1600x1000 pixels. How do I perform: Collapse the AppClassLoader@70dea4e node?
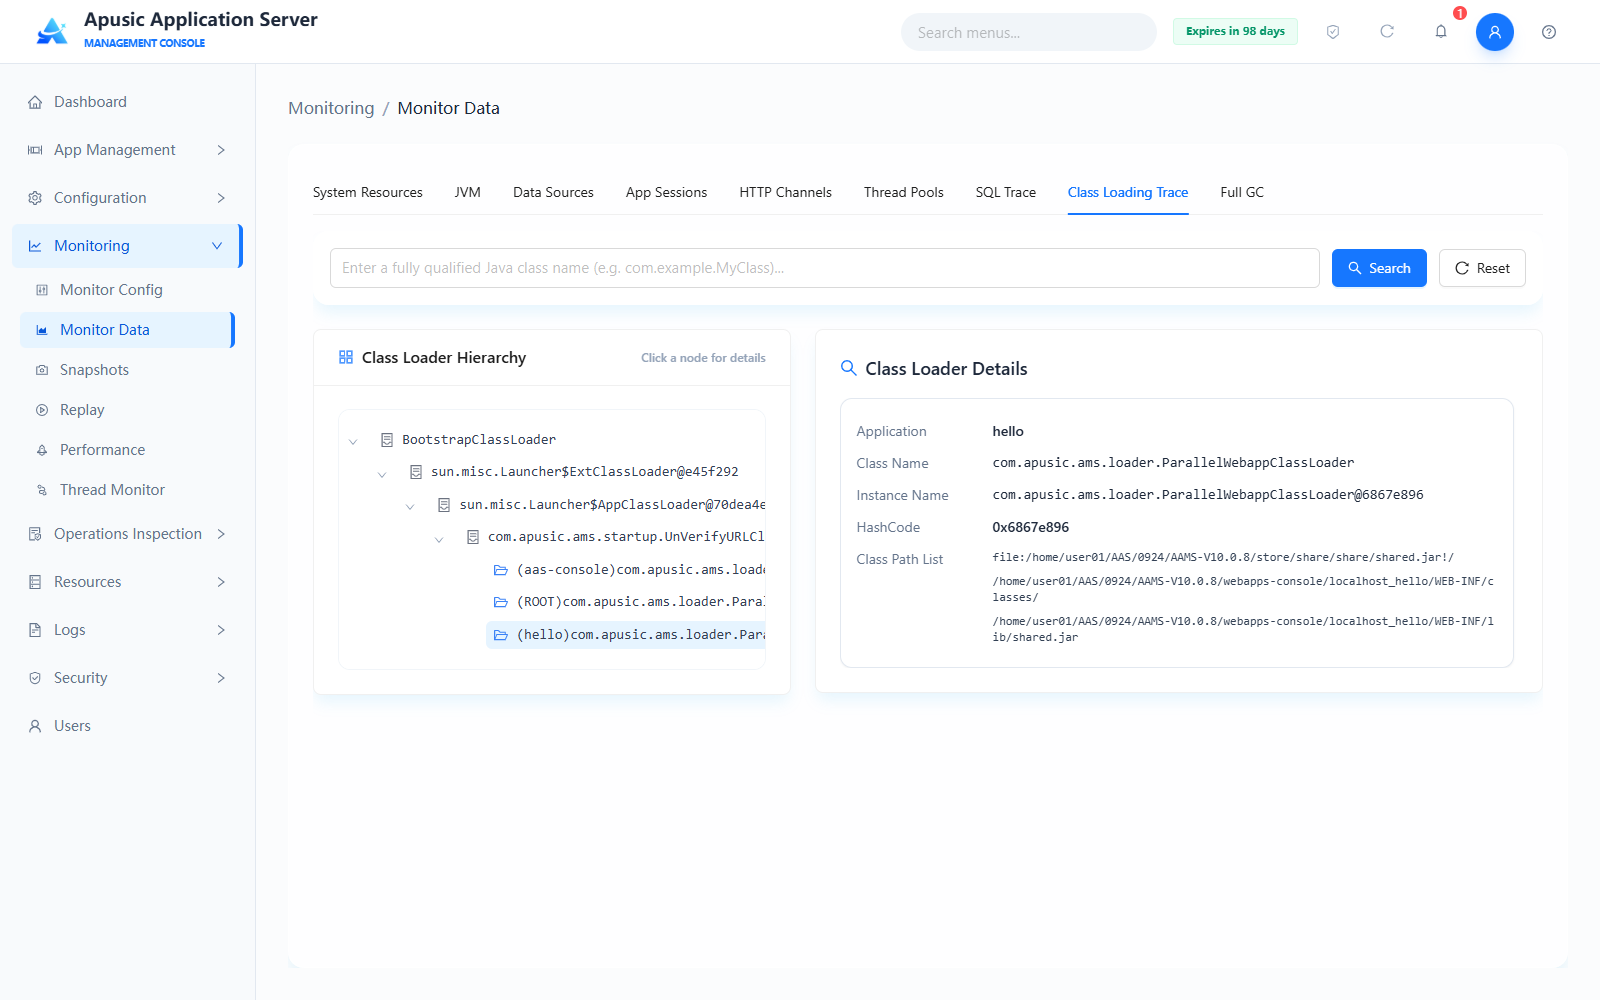point(410,506)
